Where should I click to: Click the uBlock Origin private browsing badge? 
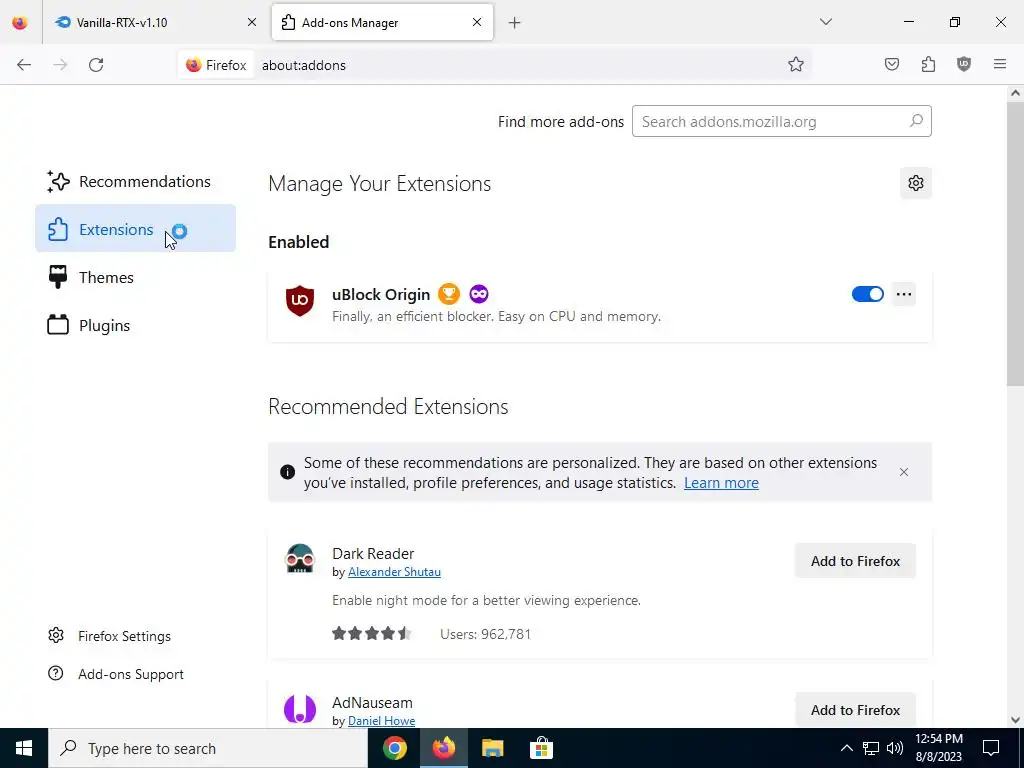click(x=479, y=294)
